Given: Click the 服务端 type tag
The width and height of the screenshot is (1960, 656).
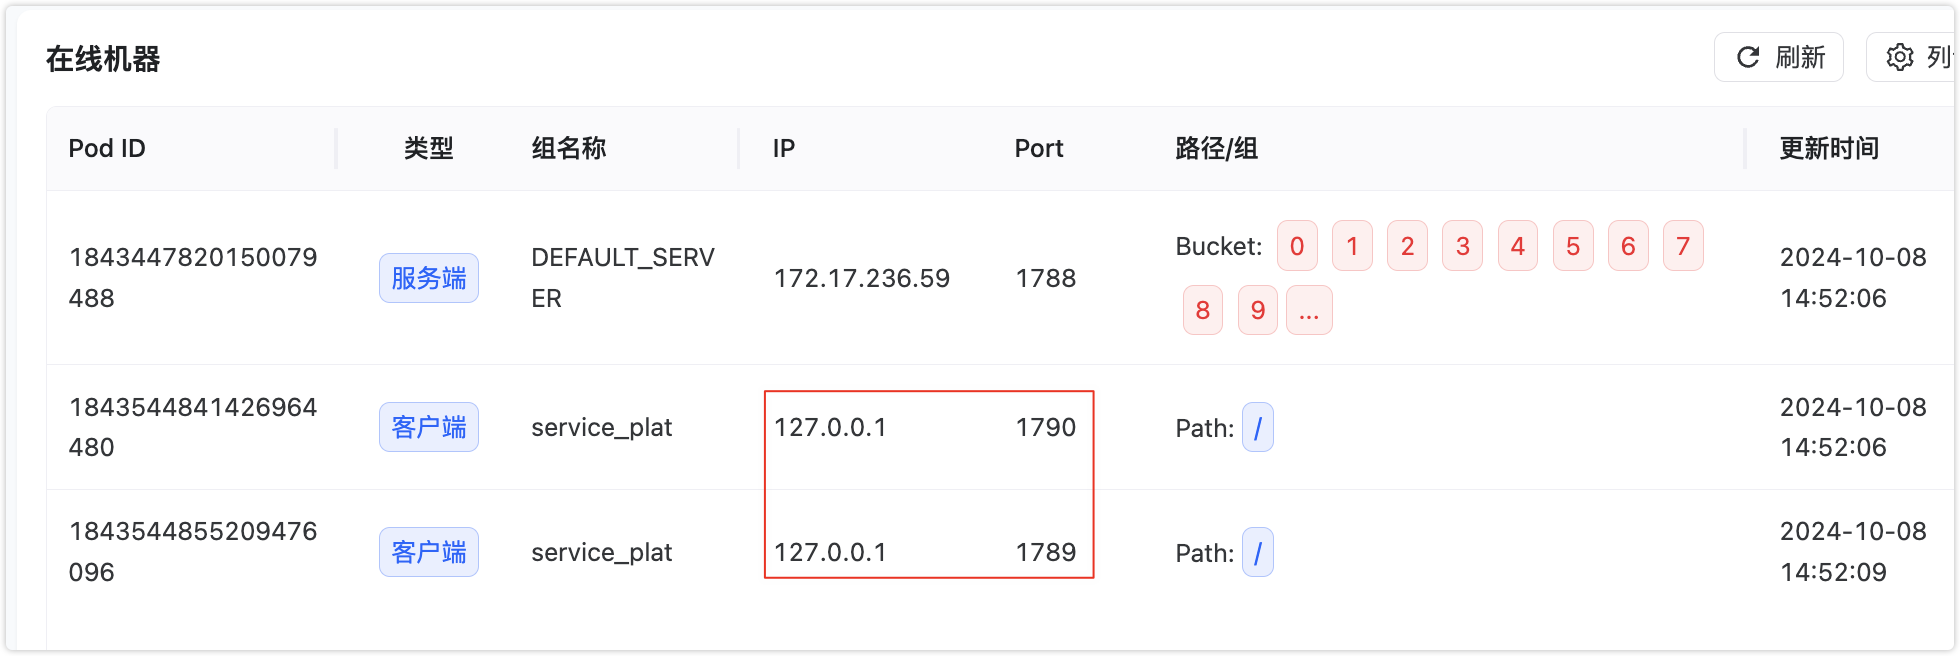Looking at the screenshot, I should pyautogui.click(x=428, y=278).
